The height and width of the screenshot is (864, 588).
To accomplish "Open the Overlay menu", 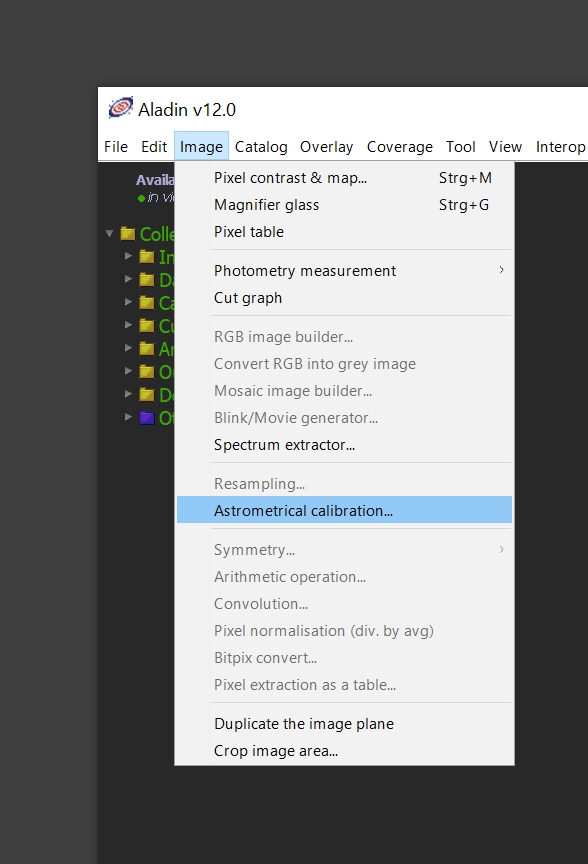I will click(x=326, y=147).
